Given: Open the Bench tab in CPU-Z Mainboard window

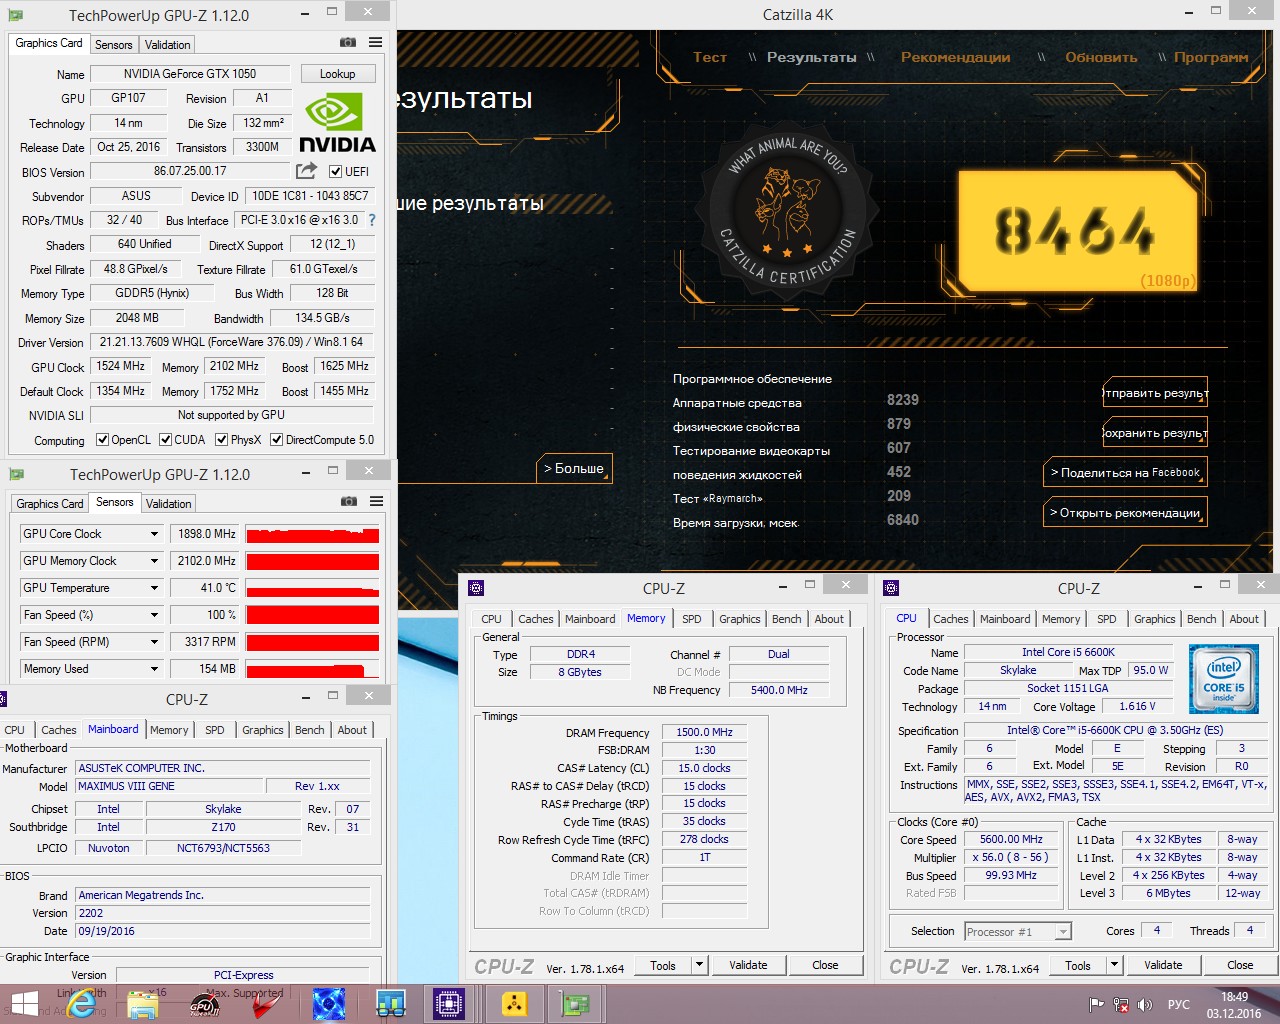Looking at the screenshot, I should click(309, 730).
